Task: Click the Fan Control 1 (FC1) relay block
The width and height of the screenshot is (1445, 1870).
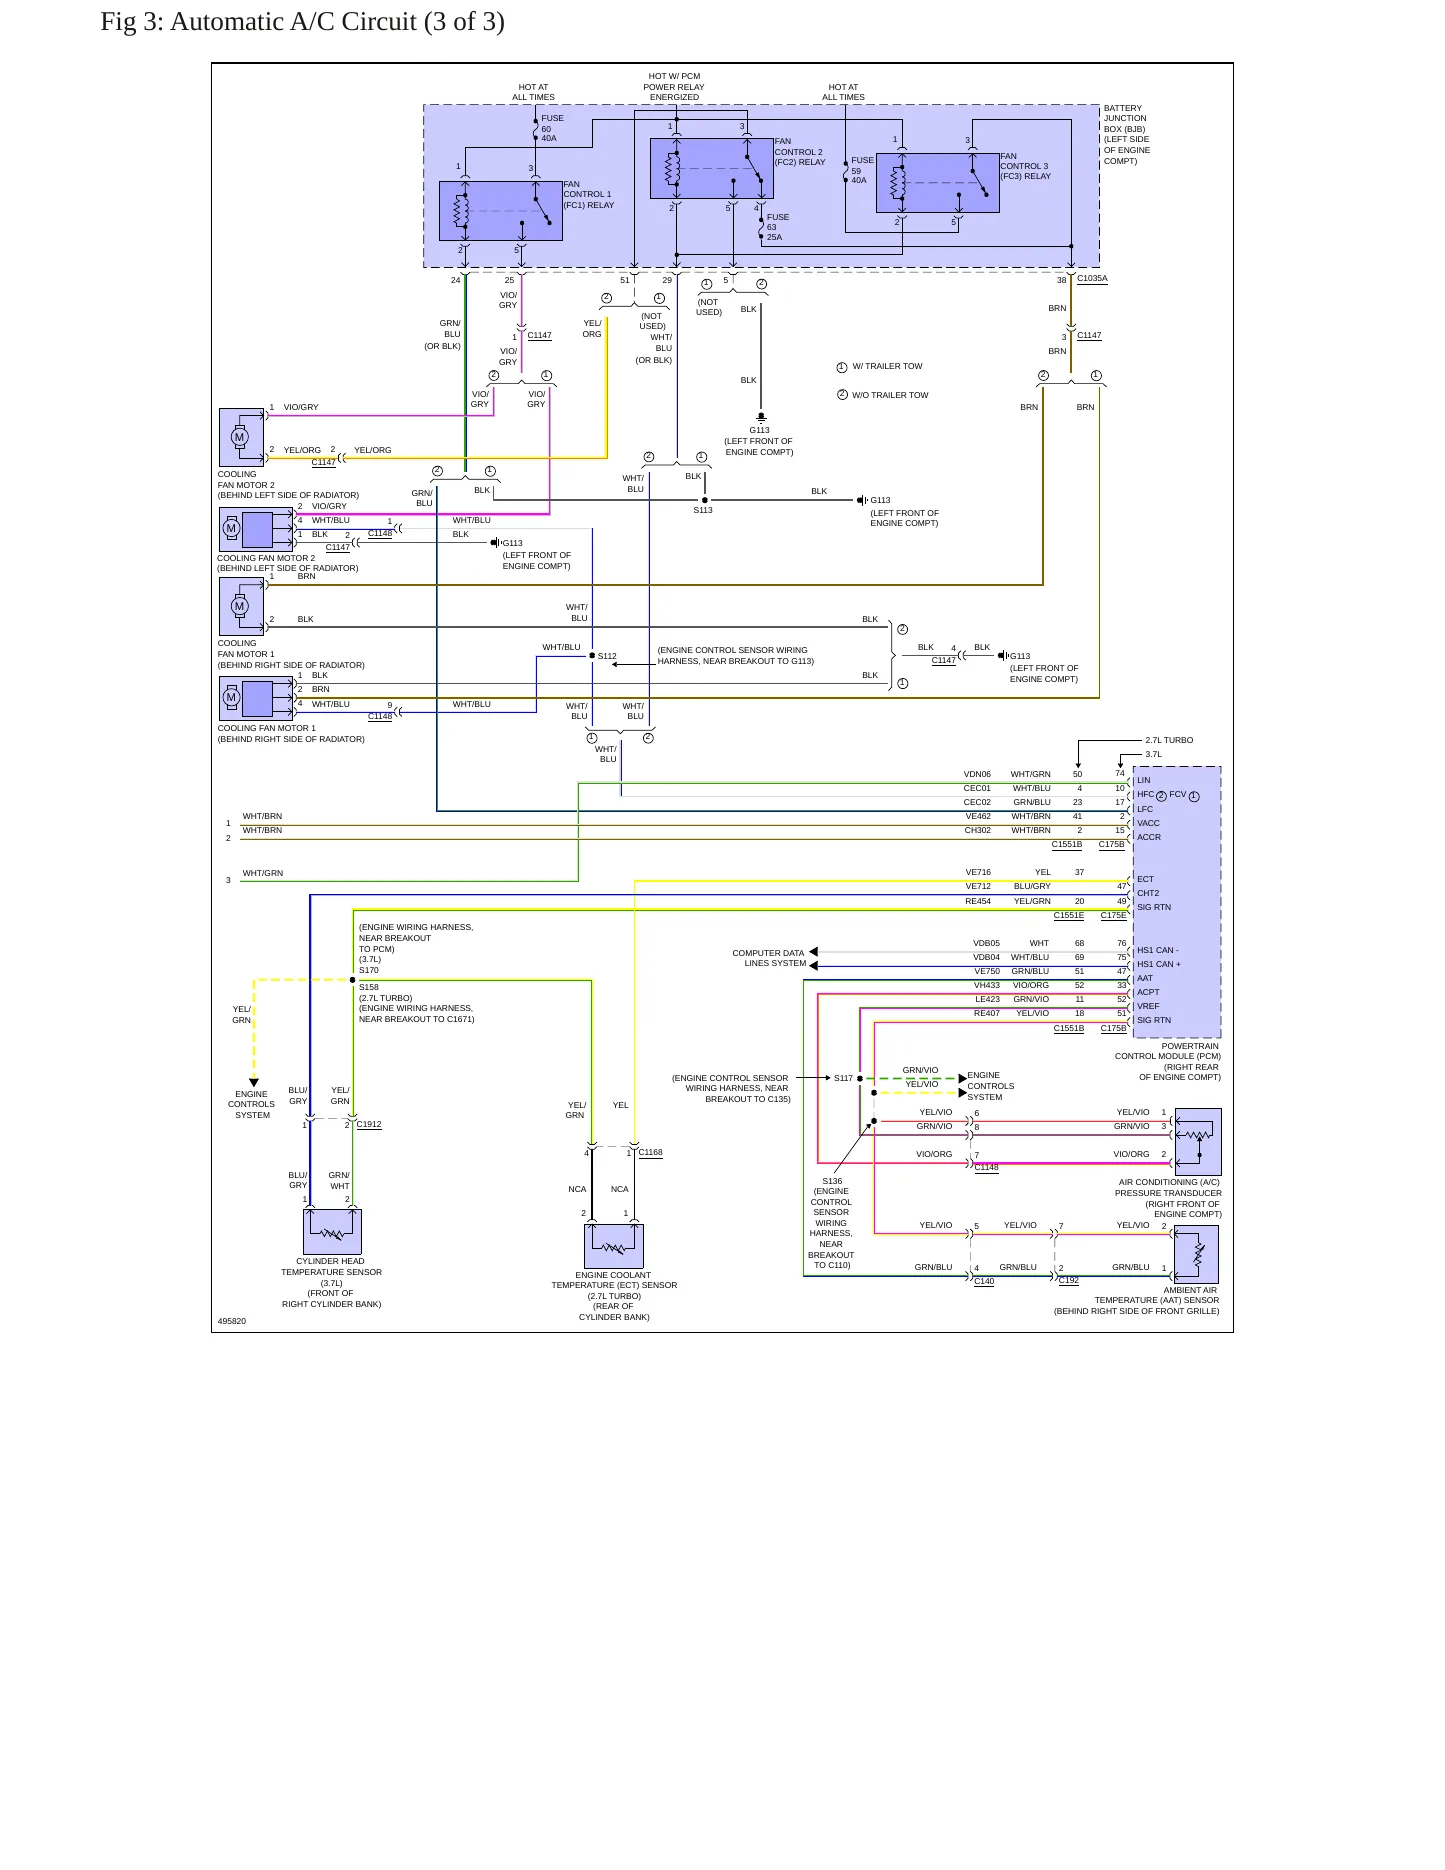Action: (x=501, y=211)
